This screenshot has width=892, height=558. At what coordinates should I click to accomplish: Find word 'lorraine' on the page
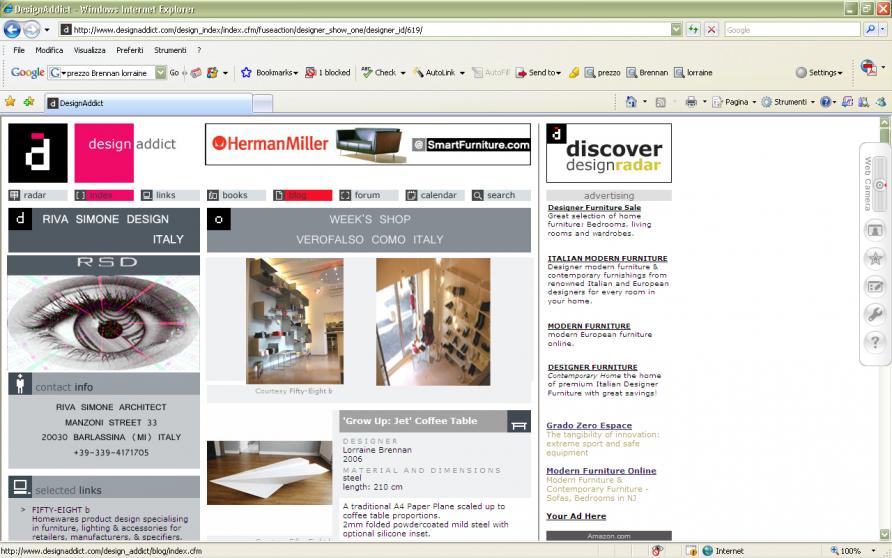[x=693, y=72]
